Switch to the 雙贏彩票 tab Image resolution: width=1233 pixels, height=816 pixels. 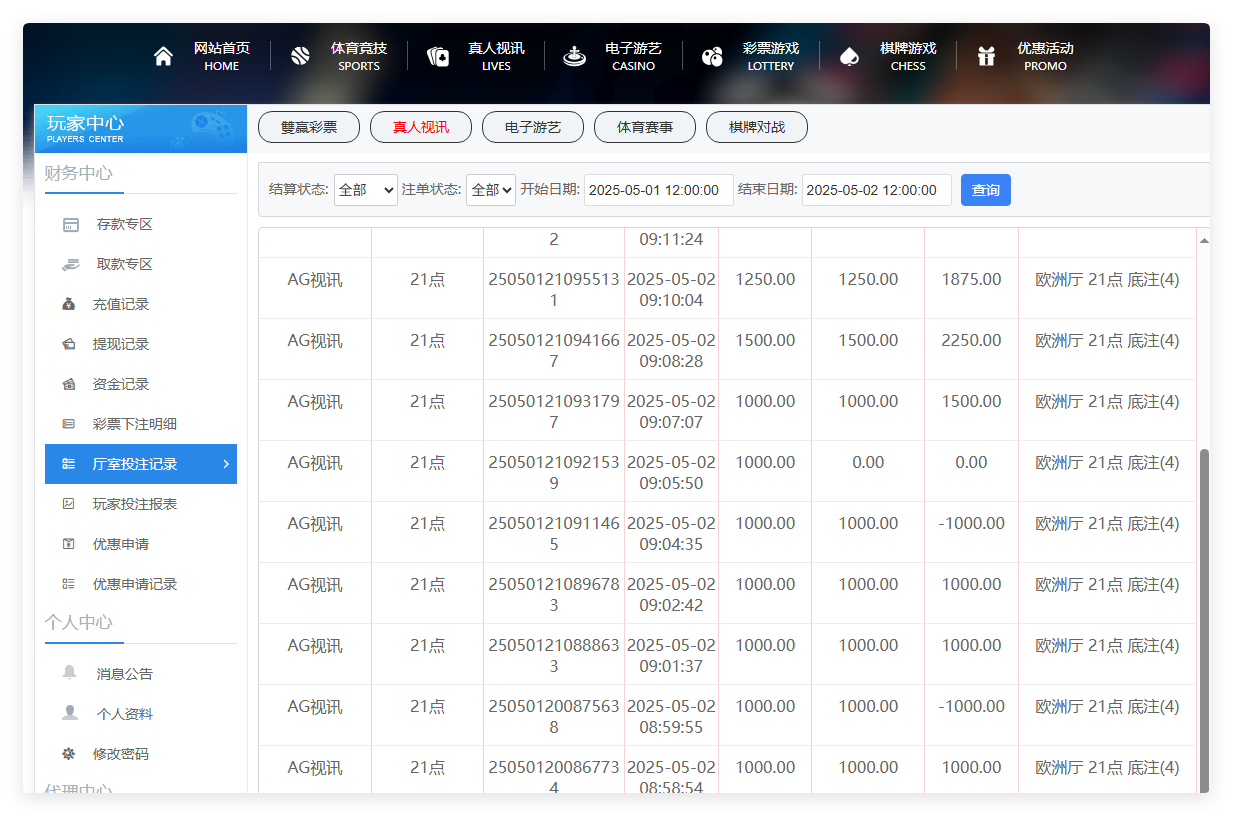click(309, 128)
